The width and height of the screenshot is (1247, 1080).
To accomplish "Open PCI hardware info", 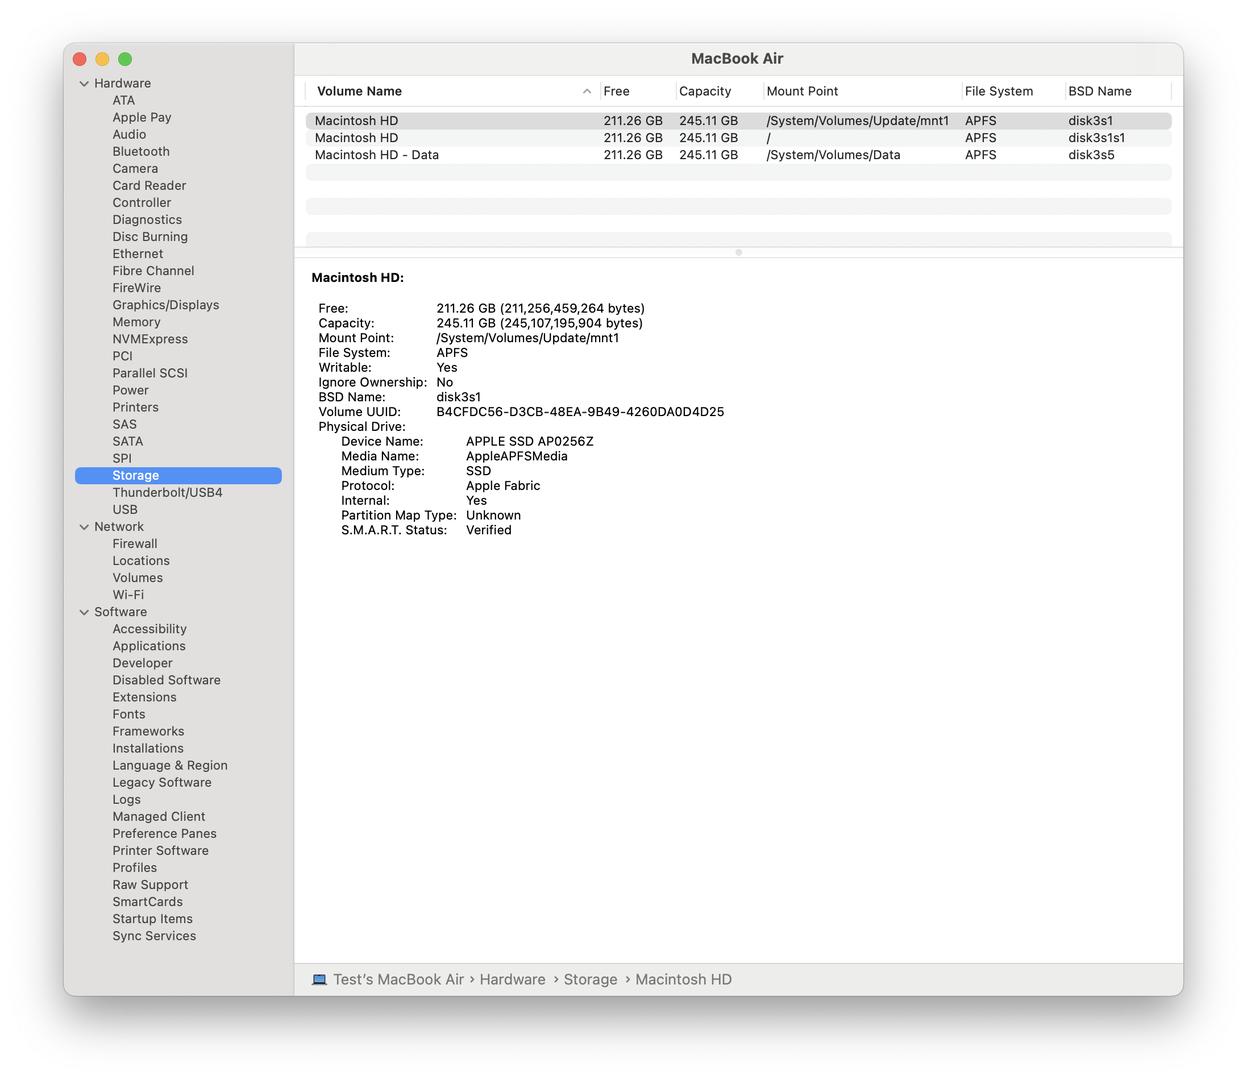I will tap(122, 356).
